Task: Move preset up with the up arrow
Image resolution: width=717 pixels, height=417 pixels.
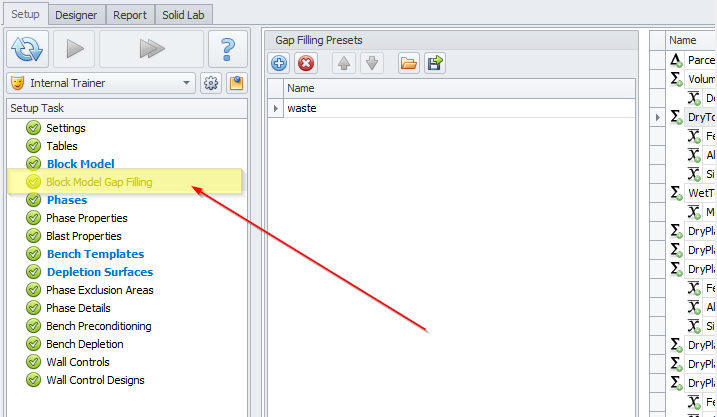Action: coord(344,63)
